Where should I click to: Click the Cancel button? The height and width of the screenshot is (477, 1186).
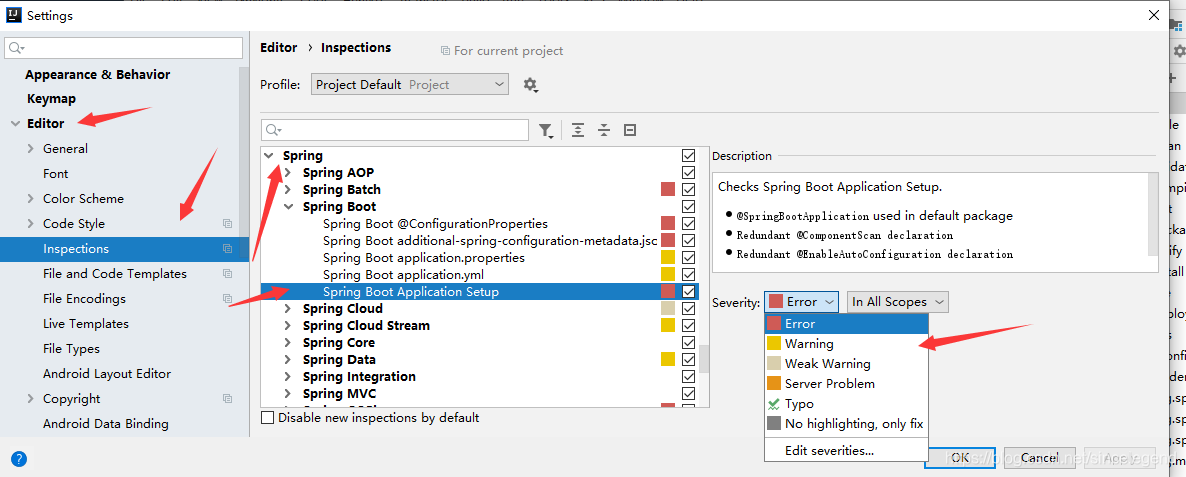[1039, 457]
